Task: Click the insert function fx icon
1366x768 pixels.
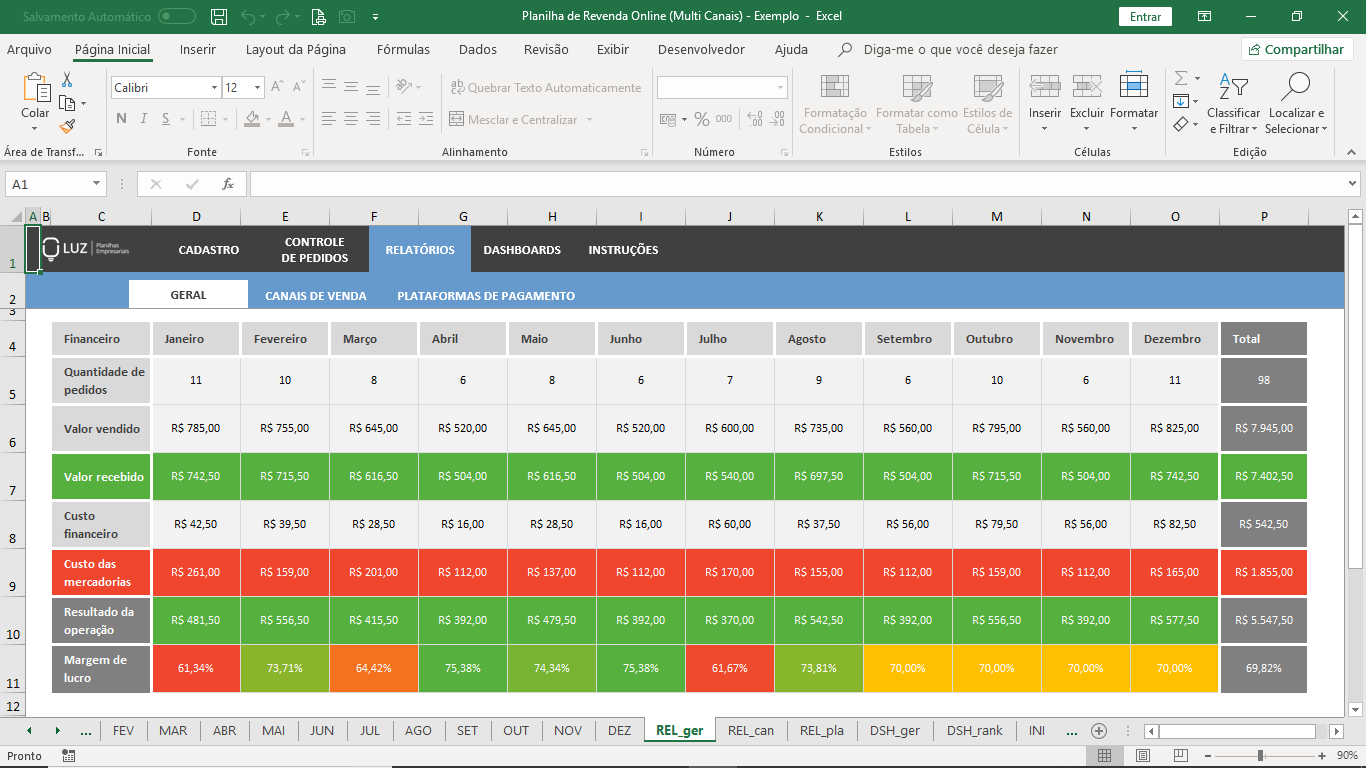Action: pyautogui.click(x=228, y=184)
